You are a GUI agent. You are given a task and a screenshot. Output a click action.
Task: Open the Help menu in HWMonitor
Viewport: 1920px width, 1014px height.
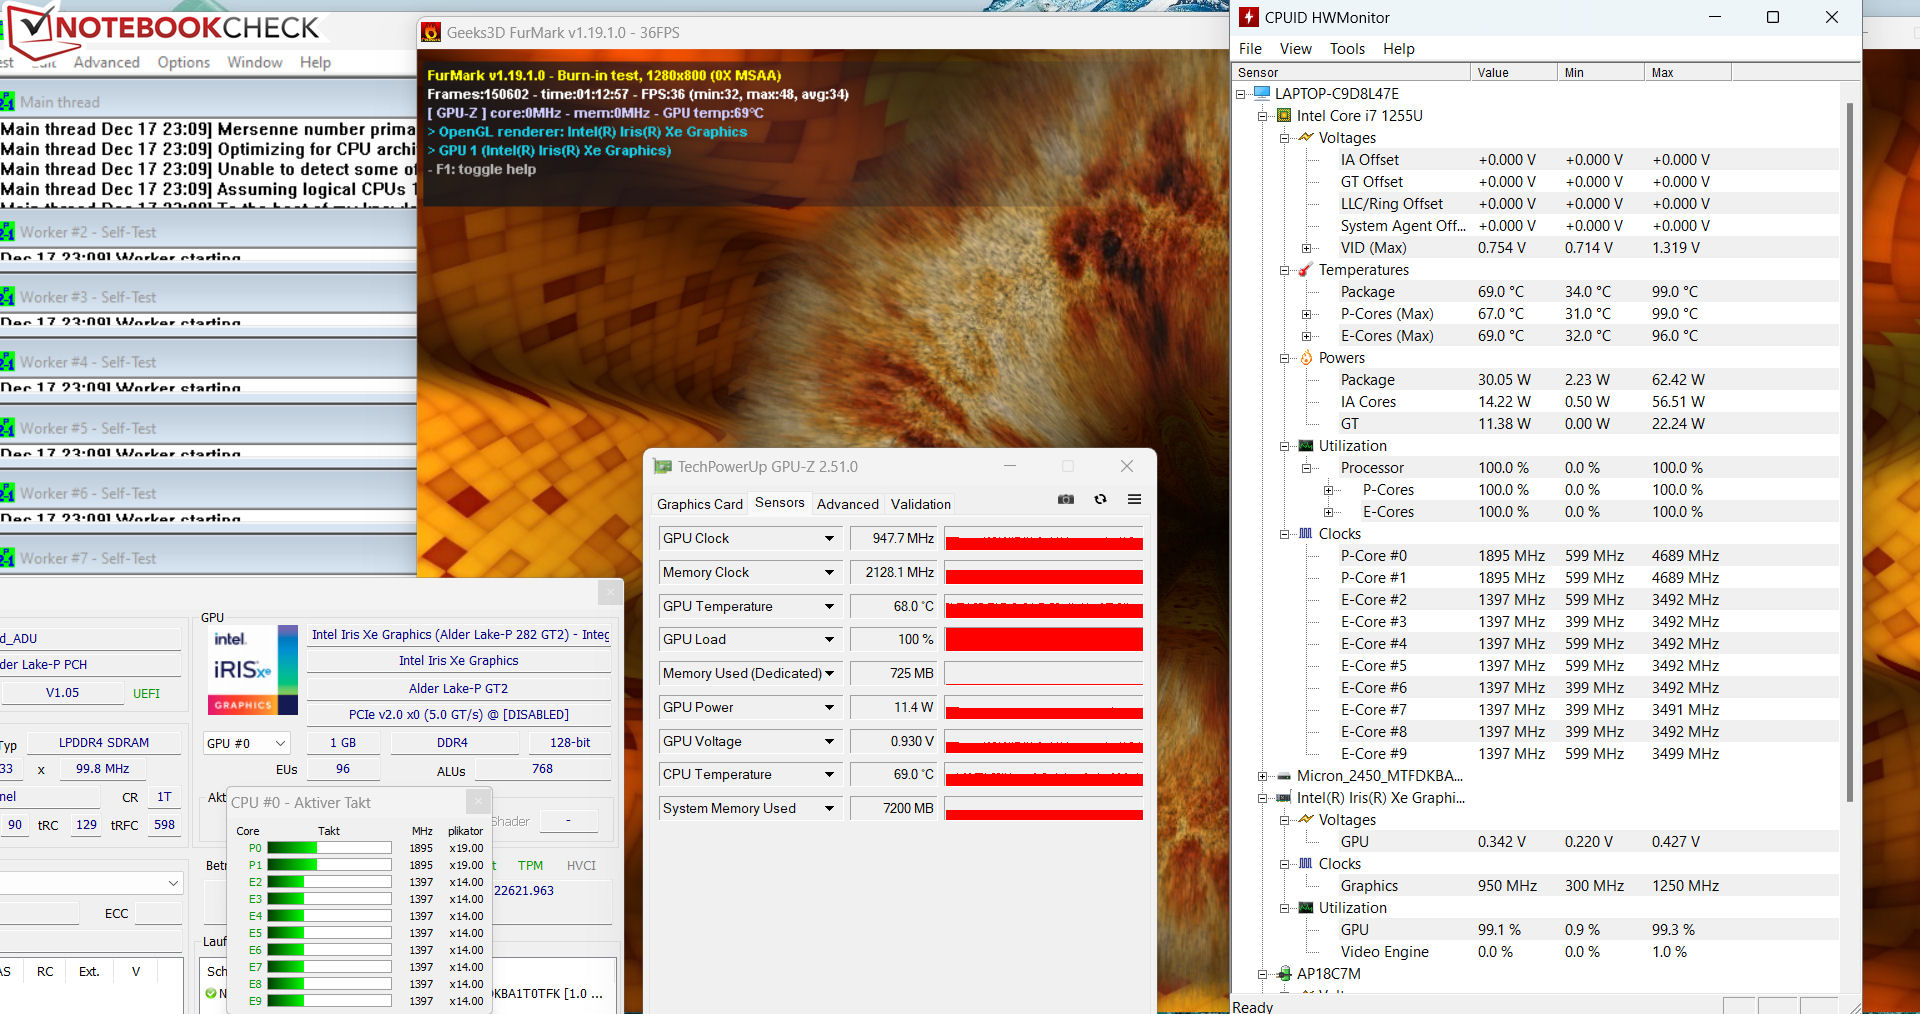(x=1398, y=49)
